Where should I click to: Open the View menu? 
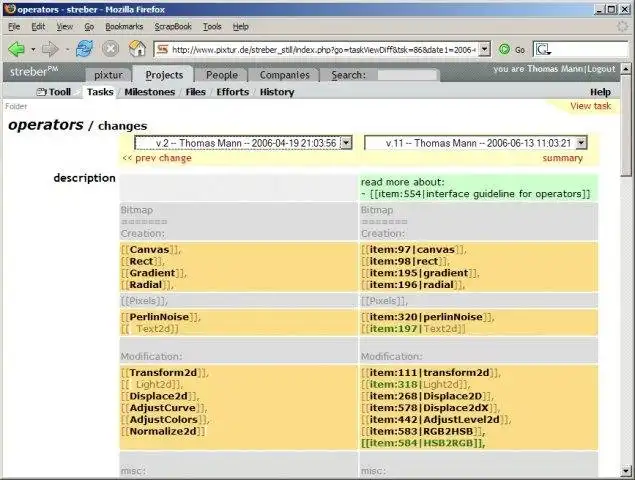64,27
